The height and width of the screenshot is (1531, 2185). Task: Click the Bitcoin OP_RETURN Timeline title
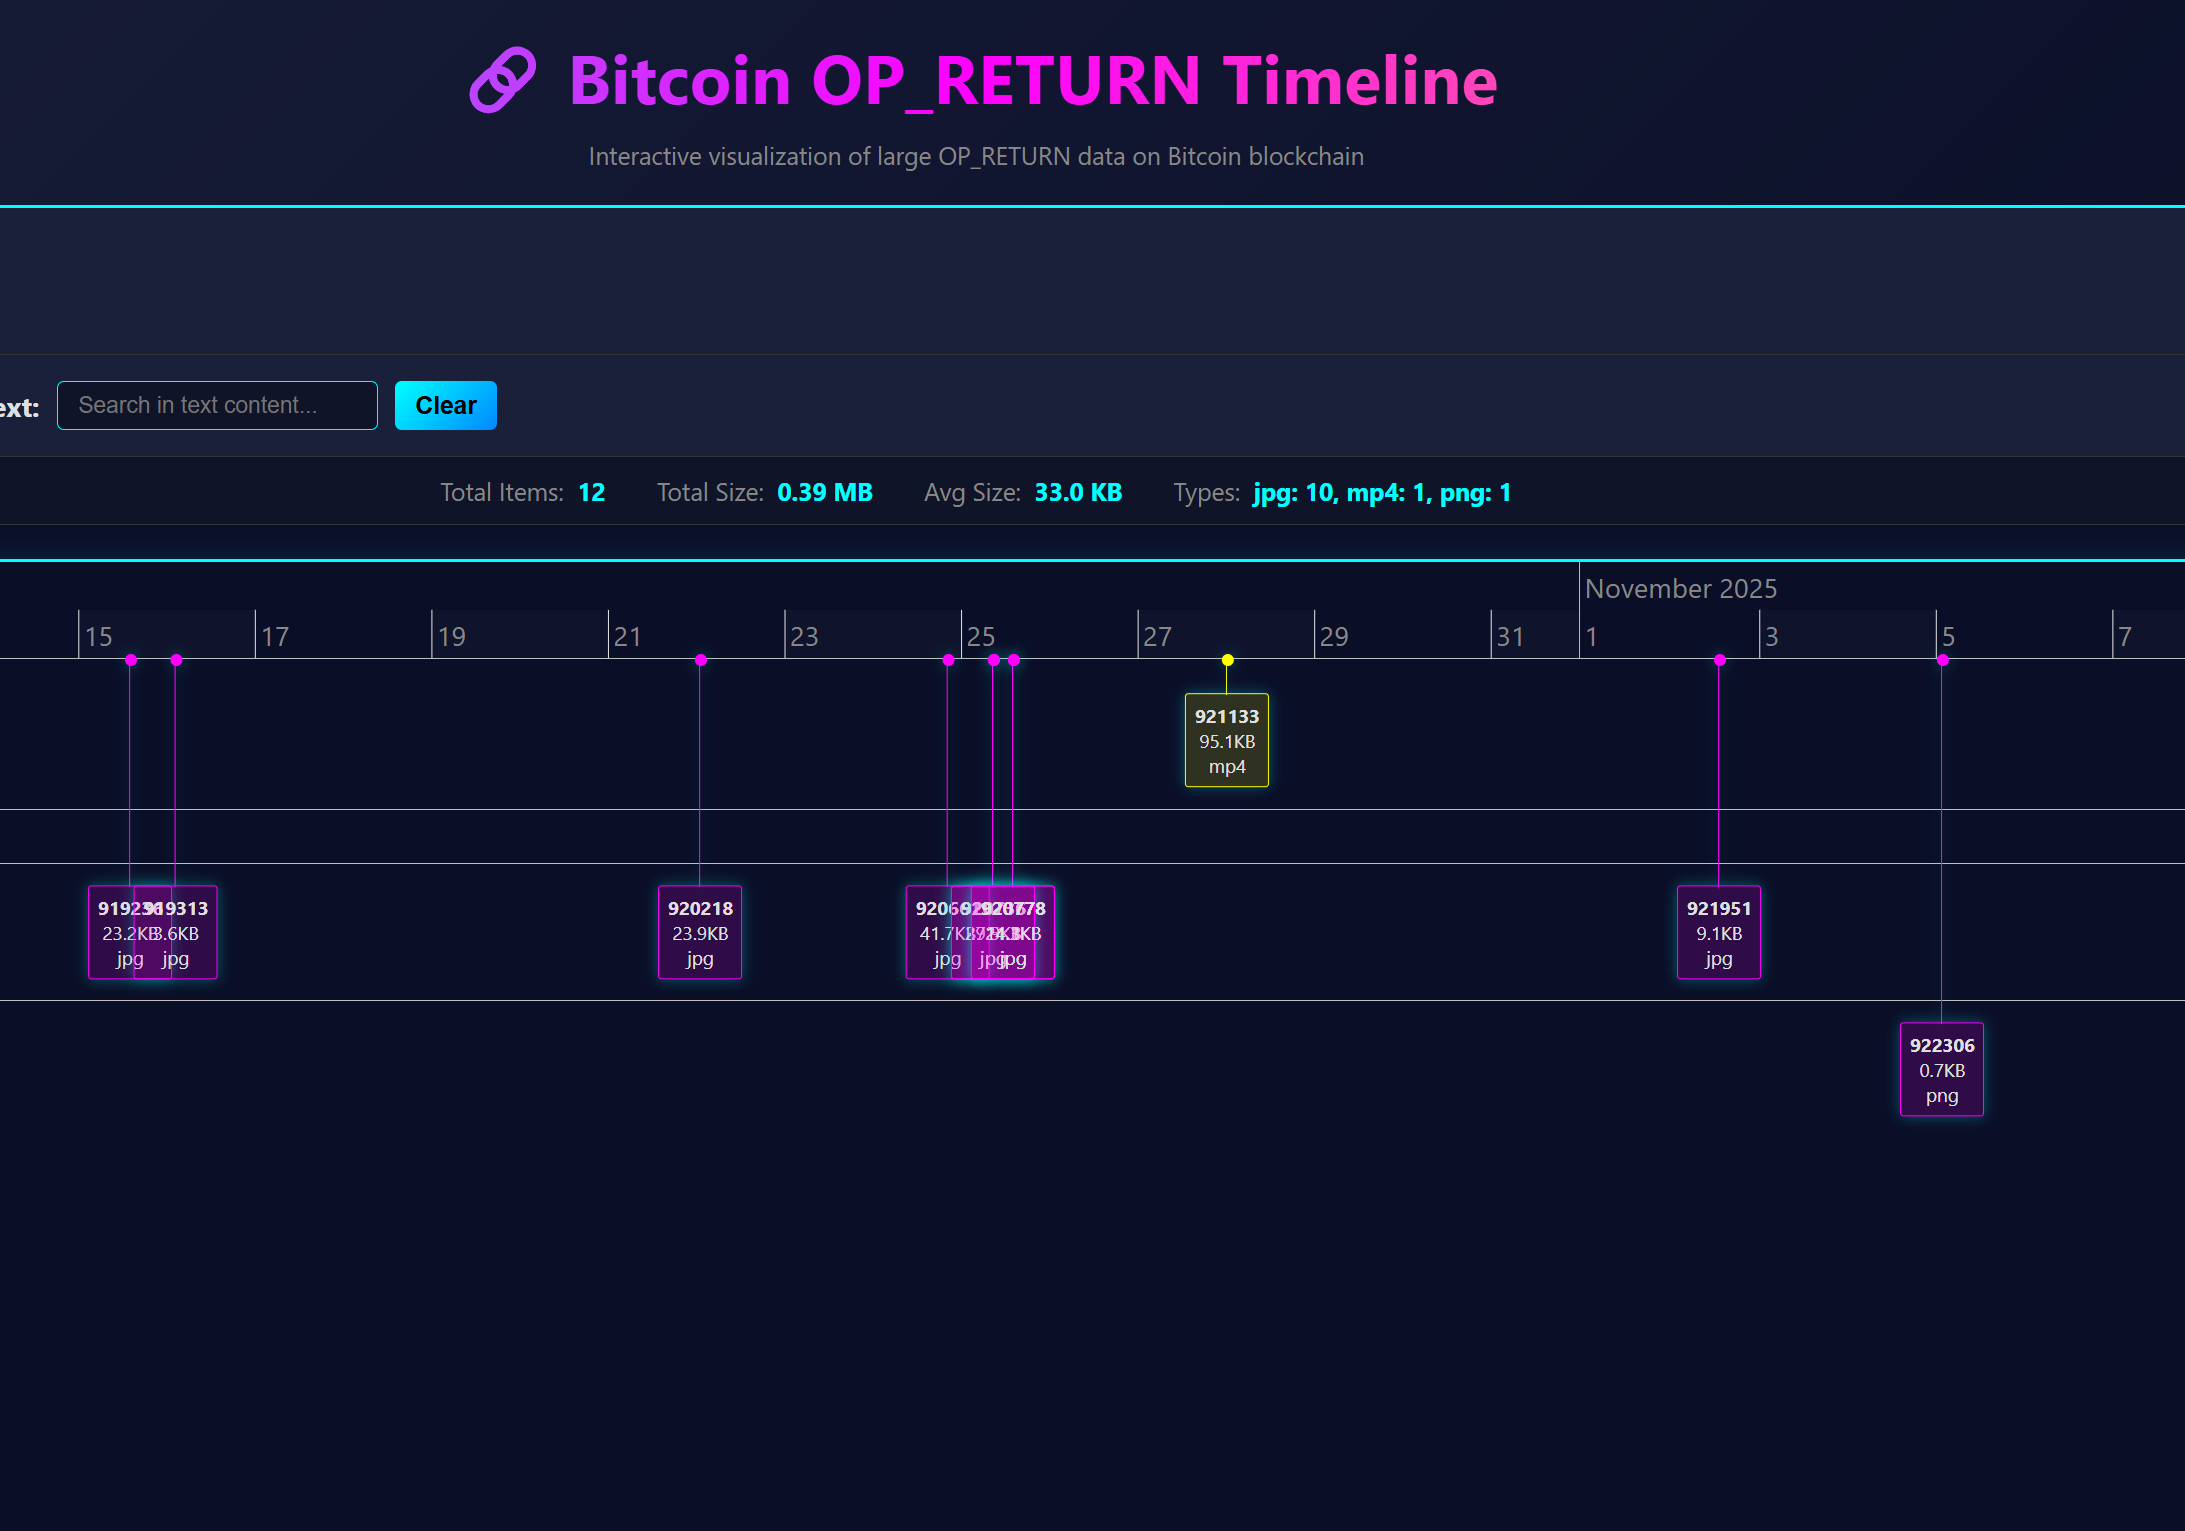[1032, 81]
